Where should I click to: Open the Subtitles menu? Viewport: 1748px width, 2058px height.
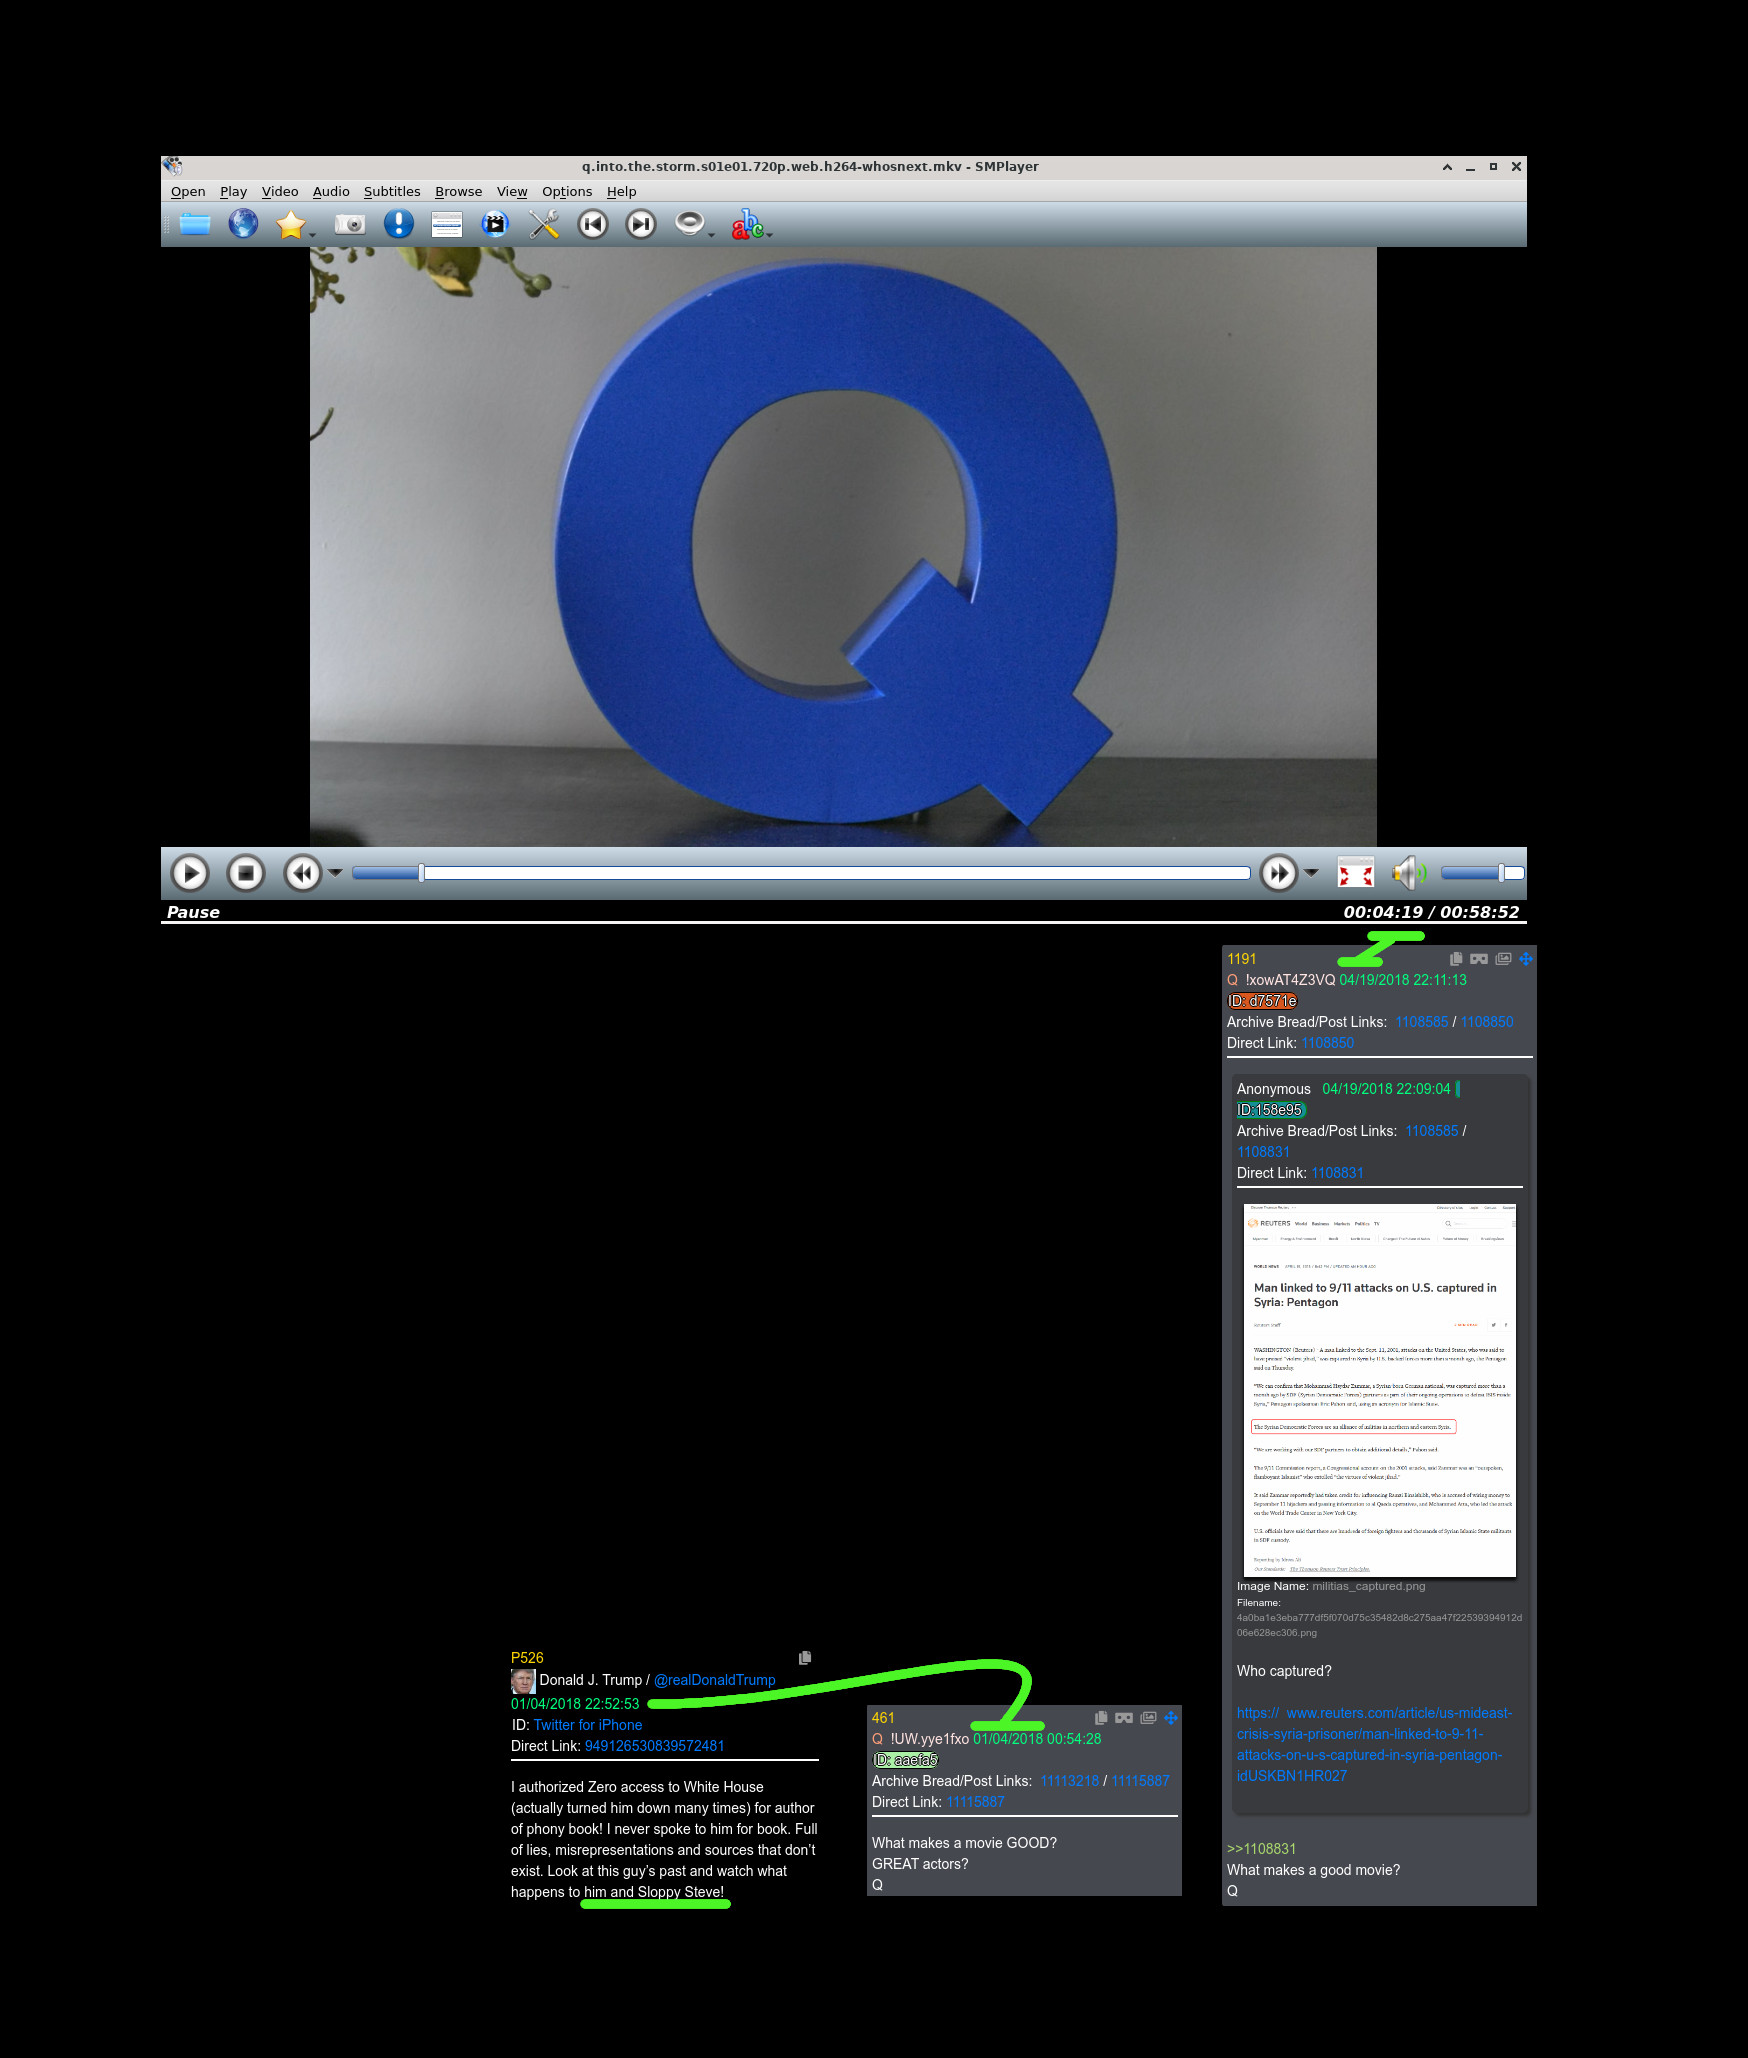tap(392, 191)
